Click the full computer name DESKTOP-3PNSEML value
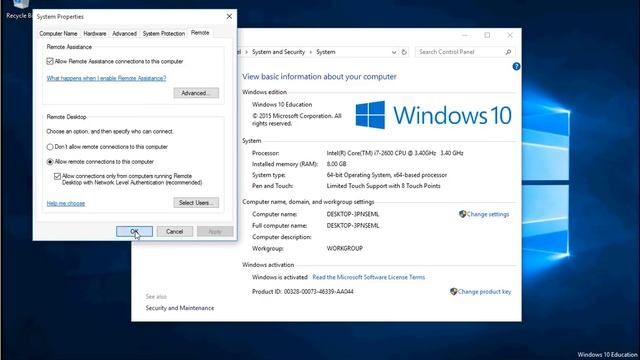640x360 pixels. [x=353, y=226]
